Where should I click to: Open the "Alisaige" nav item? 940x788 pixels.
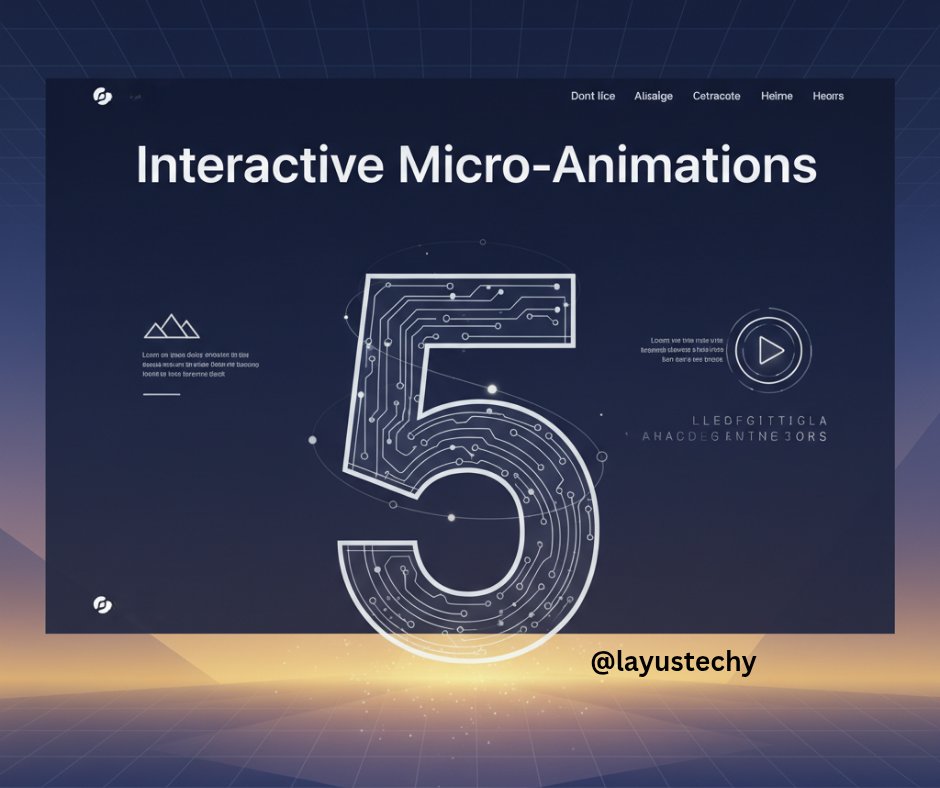[x=653, y=96]
